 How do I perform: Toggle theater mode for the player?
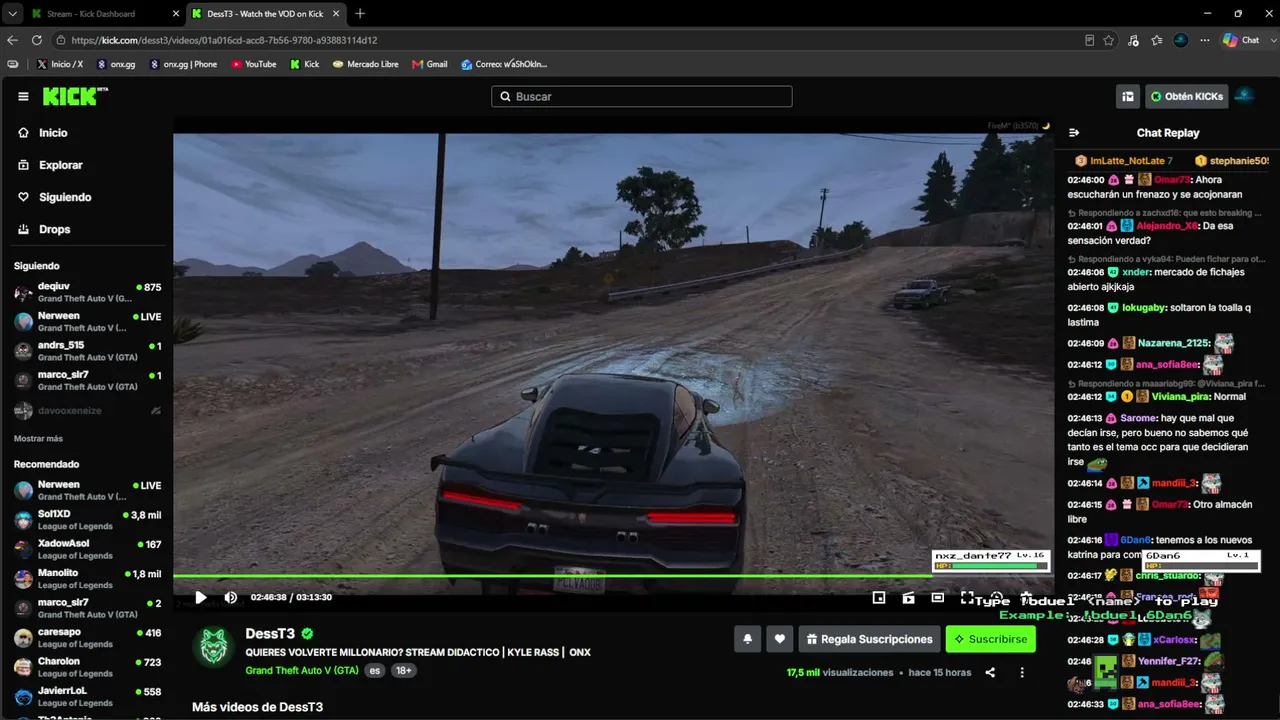pos(937,598)
